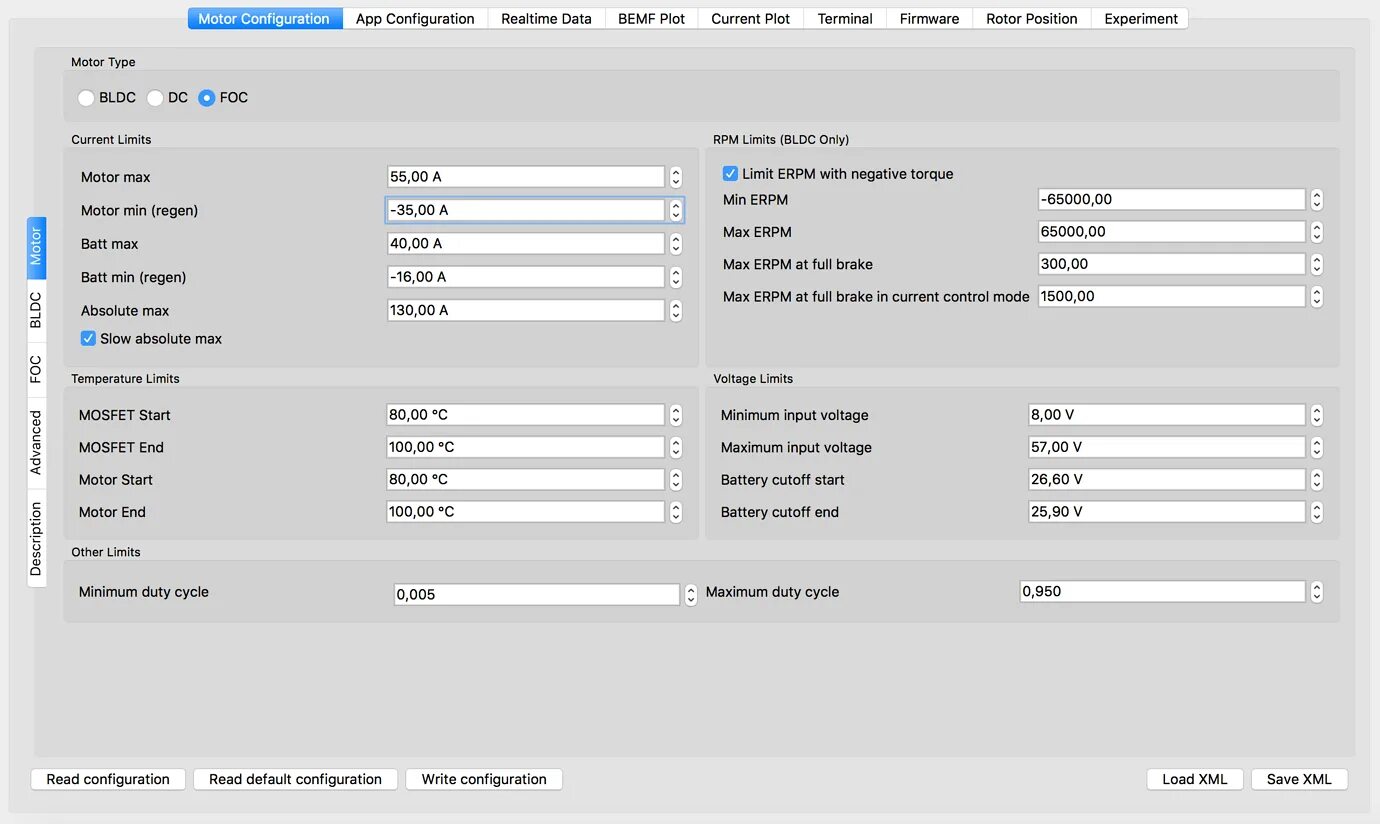Click the Batt max stepper control

pyautogui.click(x=676, y=244)
